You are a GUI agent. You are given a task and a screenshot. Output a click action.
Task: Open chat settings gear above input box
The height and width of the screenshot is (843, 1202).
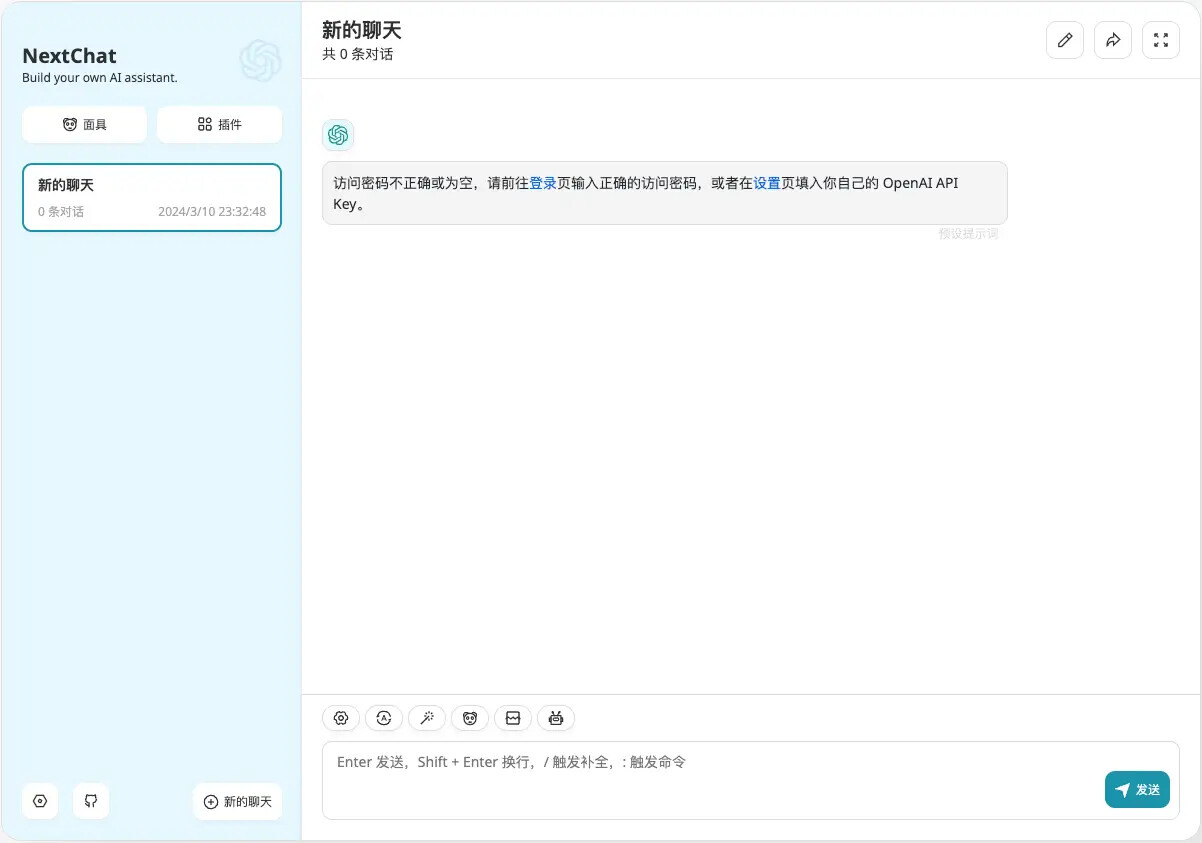(x=341, y=718)
